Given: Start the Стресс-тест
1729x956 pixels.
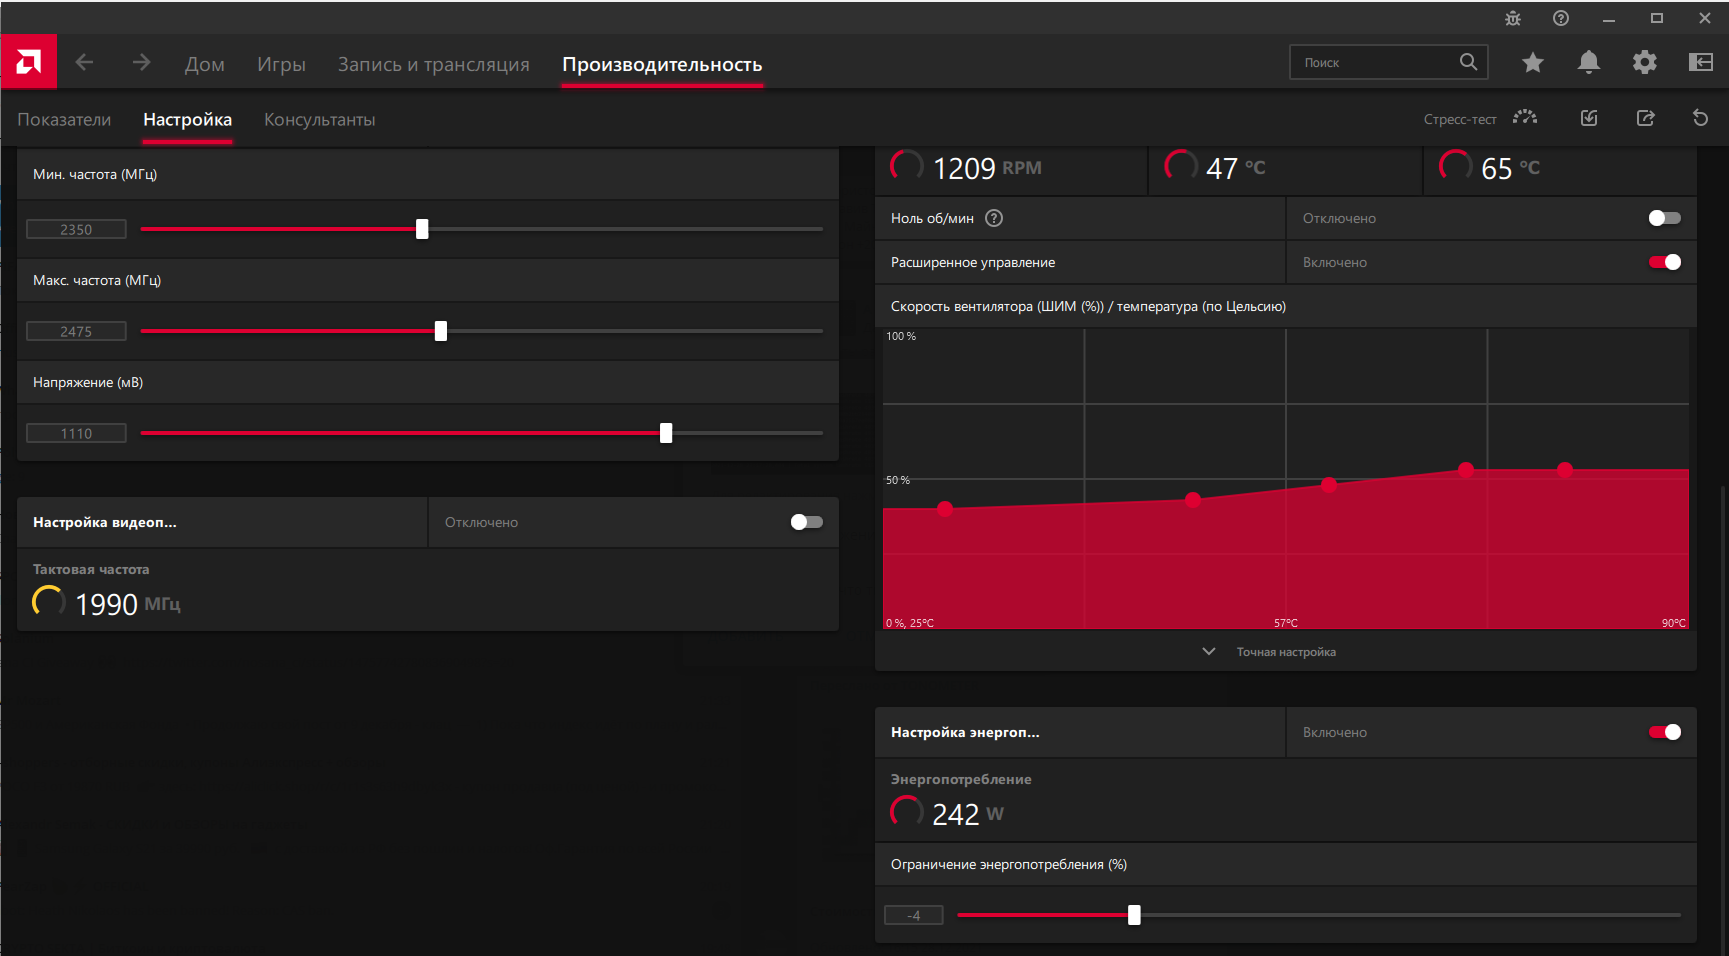Looking at the screenshot, I should pyautogui.click(x=1480, y=118).
